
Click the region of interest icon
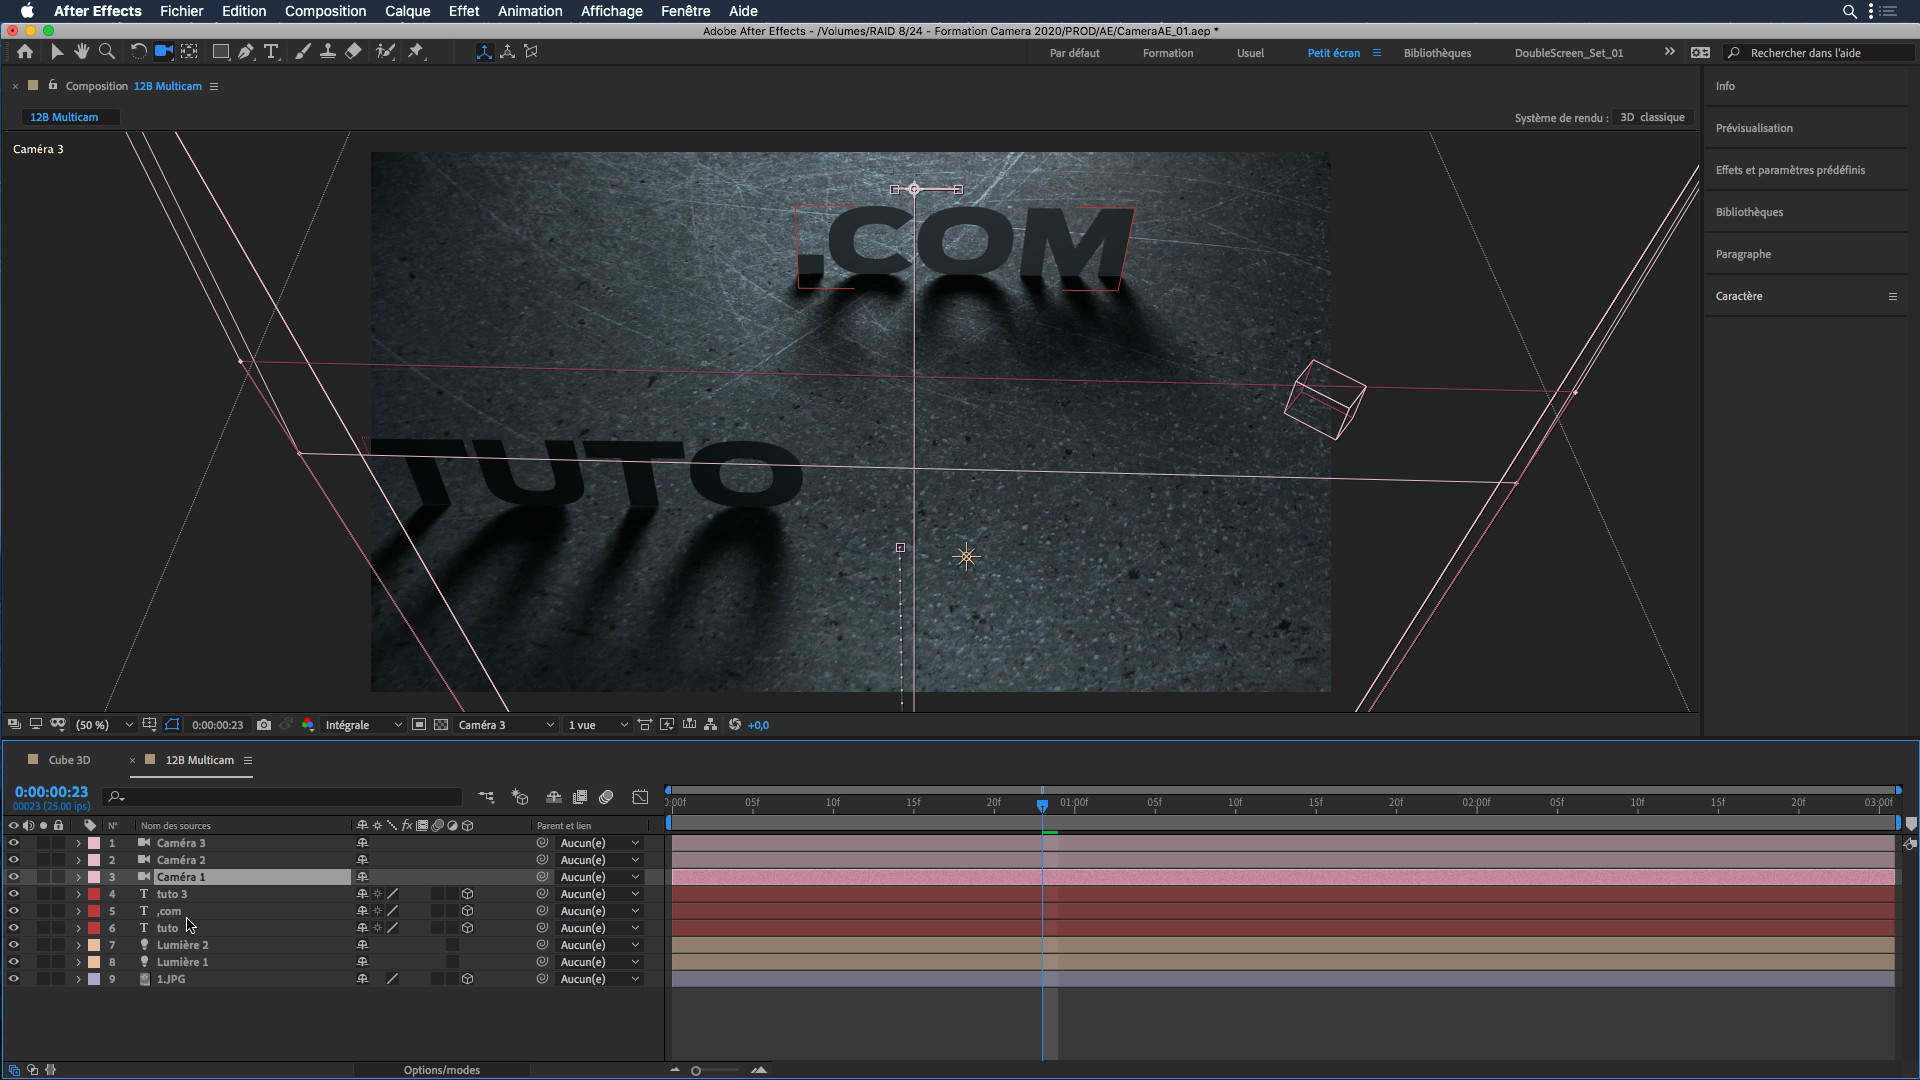coord(419,725)
